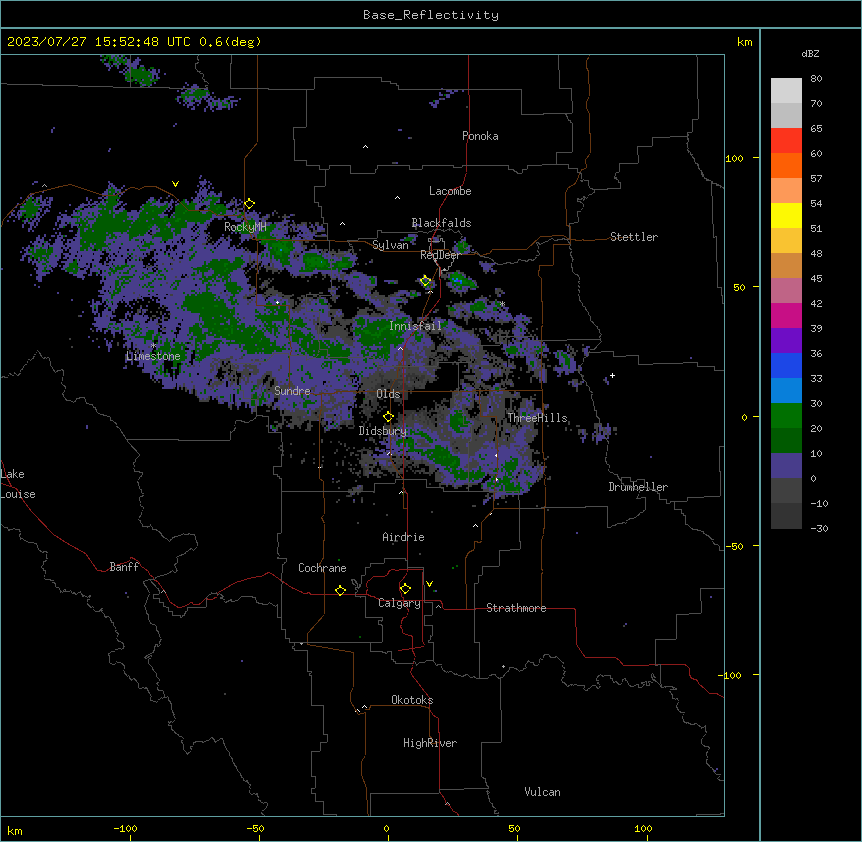This screenshot has width=862, height=842.
Task: Click the yellow V marker east of Calgary
Action: 429,584
